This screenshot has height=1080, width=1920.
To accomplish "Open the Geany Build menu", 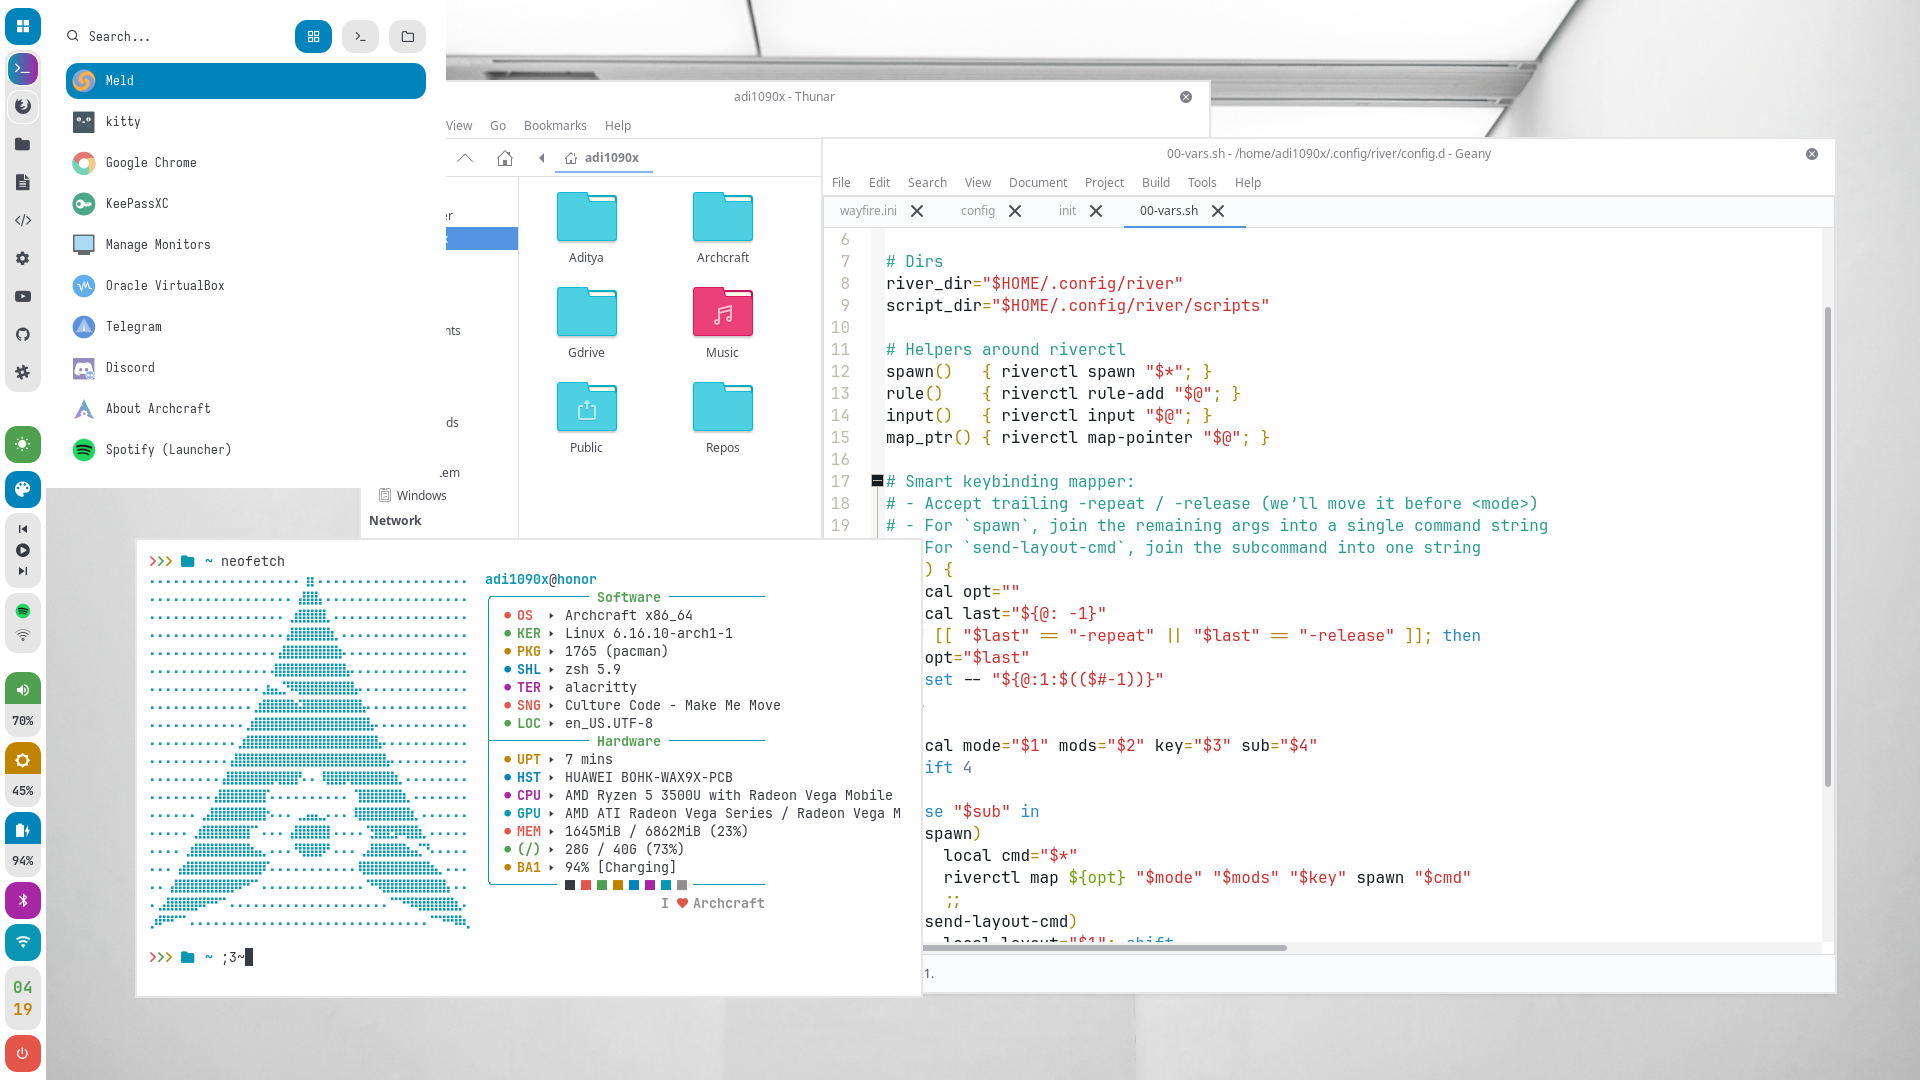I will coord(1155,183).
